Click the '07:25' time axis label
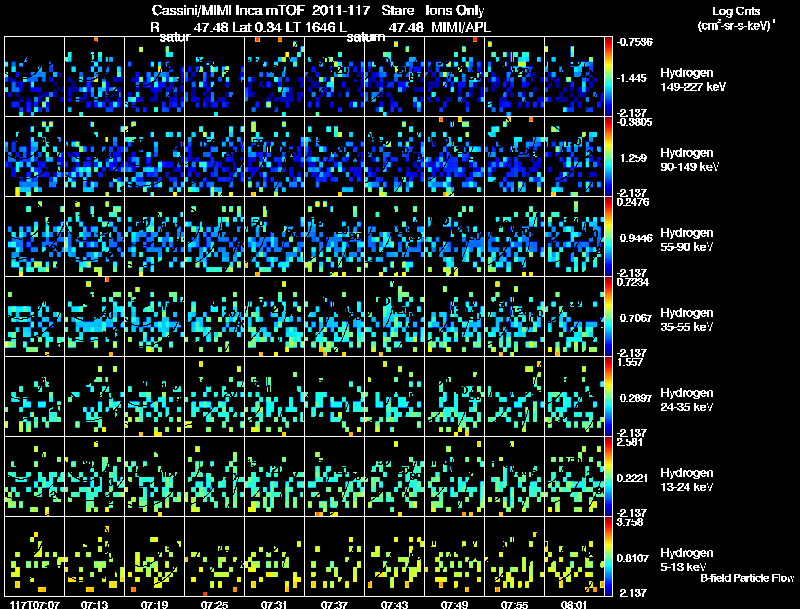Viewport: 800px width, 609px height. (214, 604)
